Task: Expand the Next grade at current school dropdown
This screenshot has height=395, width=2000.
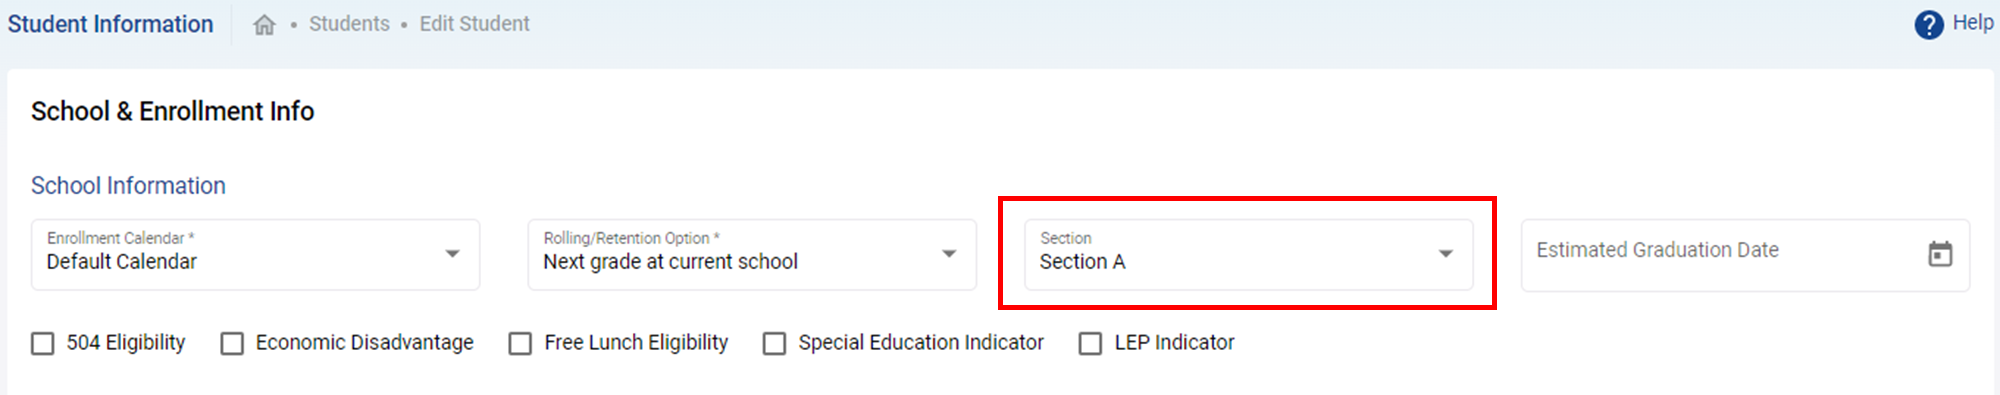Action: 752,255
